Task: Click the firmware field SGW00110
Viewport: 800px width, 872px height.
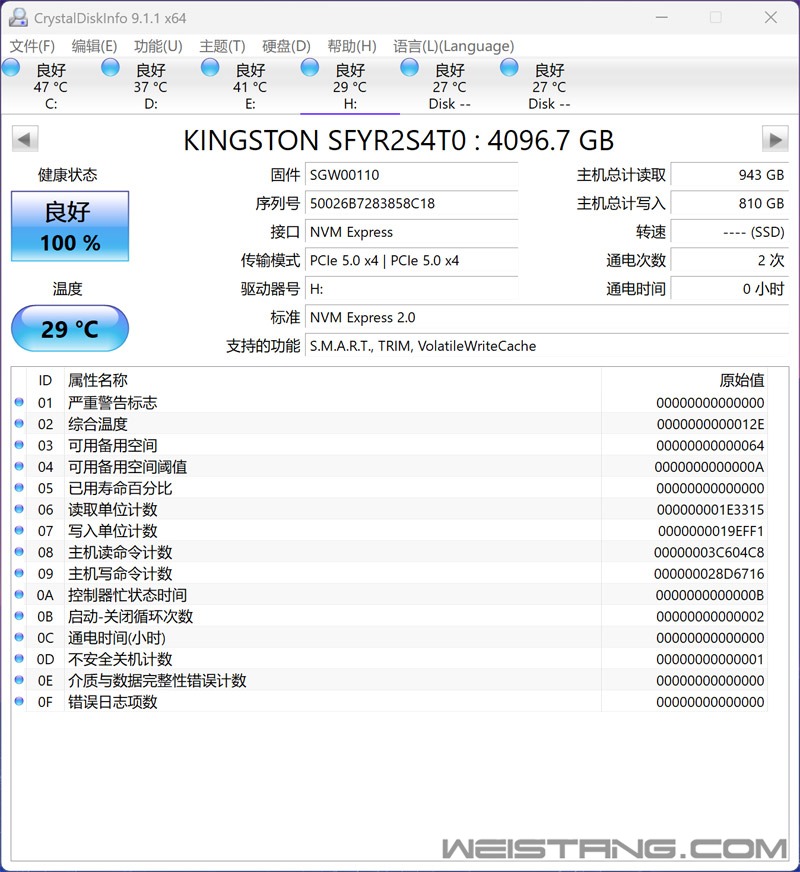Action: [411, 175]
